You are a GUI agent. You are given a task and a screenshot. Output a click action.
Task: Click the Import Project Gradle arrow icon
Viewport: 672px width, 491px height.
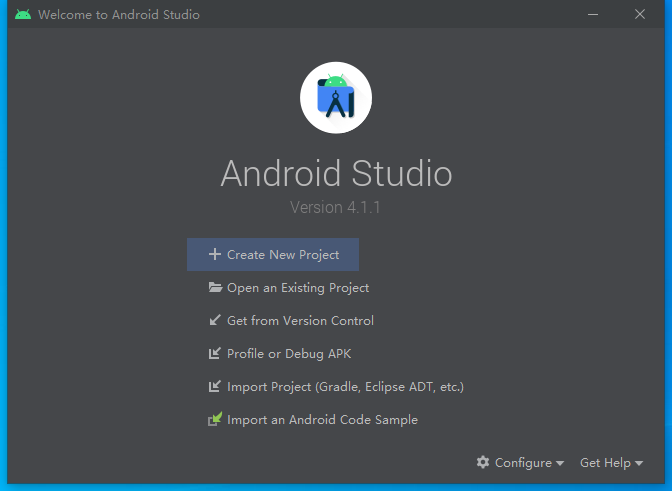[215, 386]
